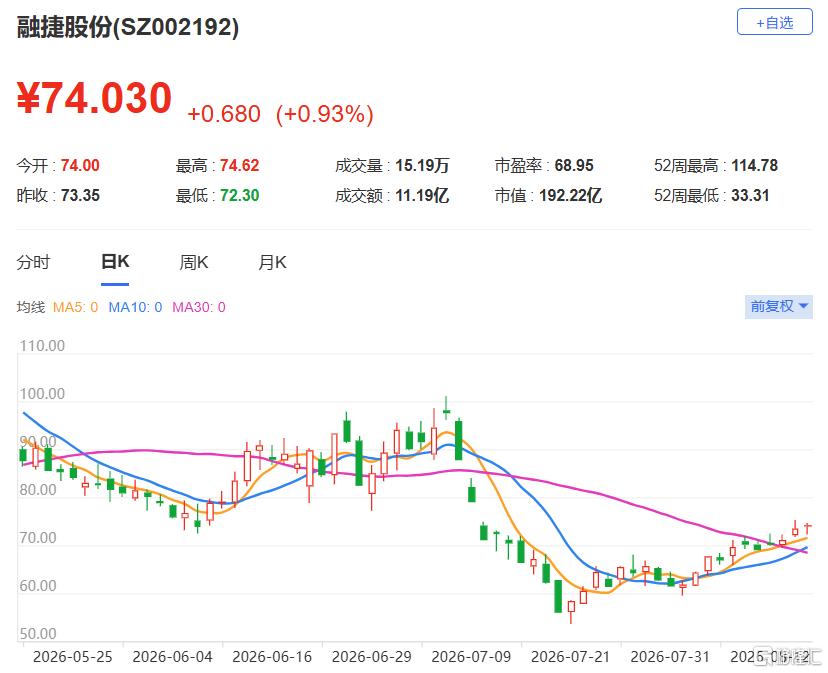Click the 80.00 price axis label
The width and height of the screenshot is (828, 673).
point(38,490)
